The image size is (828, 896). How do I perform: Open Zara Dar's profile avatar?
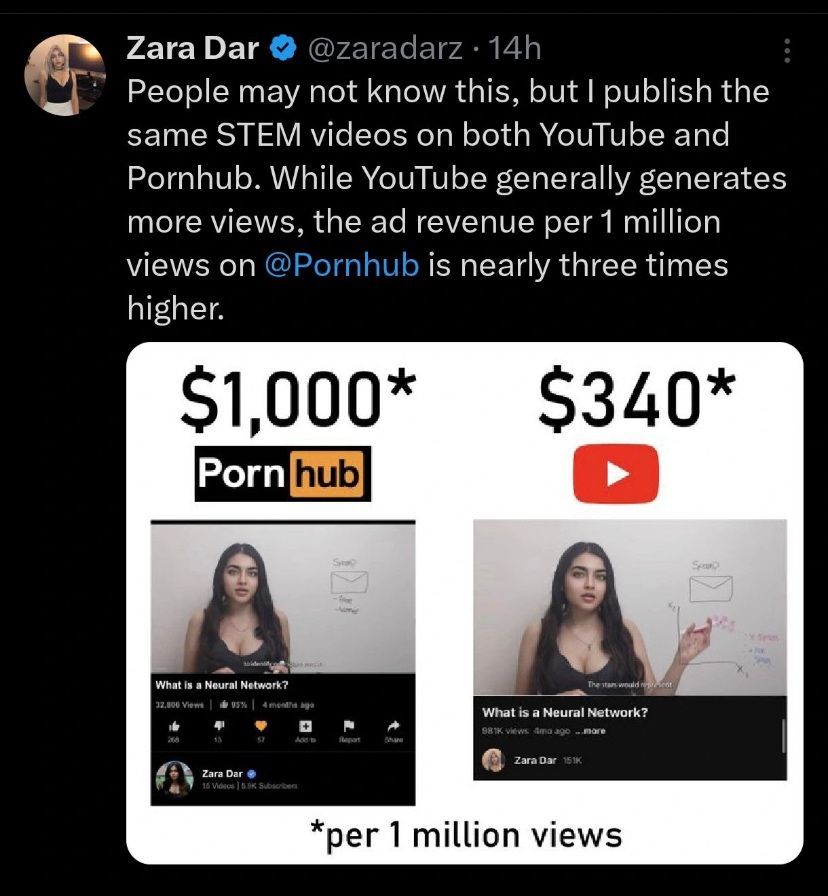pyautogui.click(x=65, y=75)
